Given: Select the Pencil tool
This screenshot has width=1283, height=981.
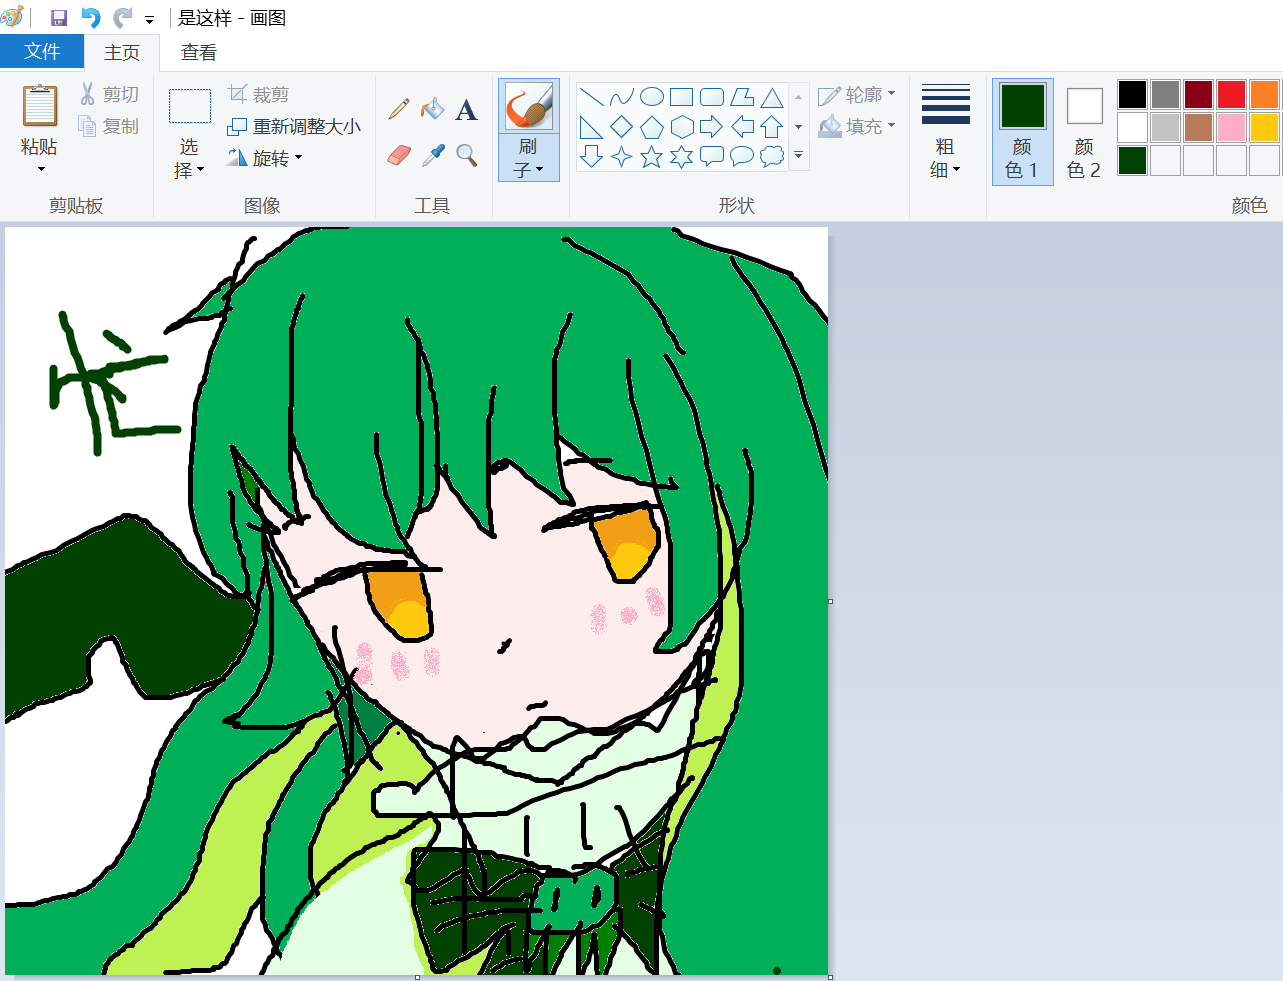Looking at the screenshot, I should [x=399, y=109].
